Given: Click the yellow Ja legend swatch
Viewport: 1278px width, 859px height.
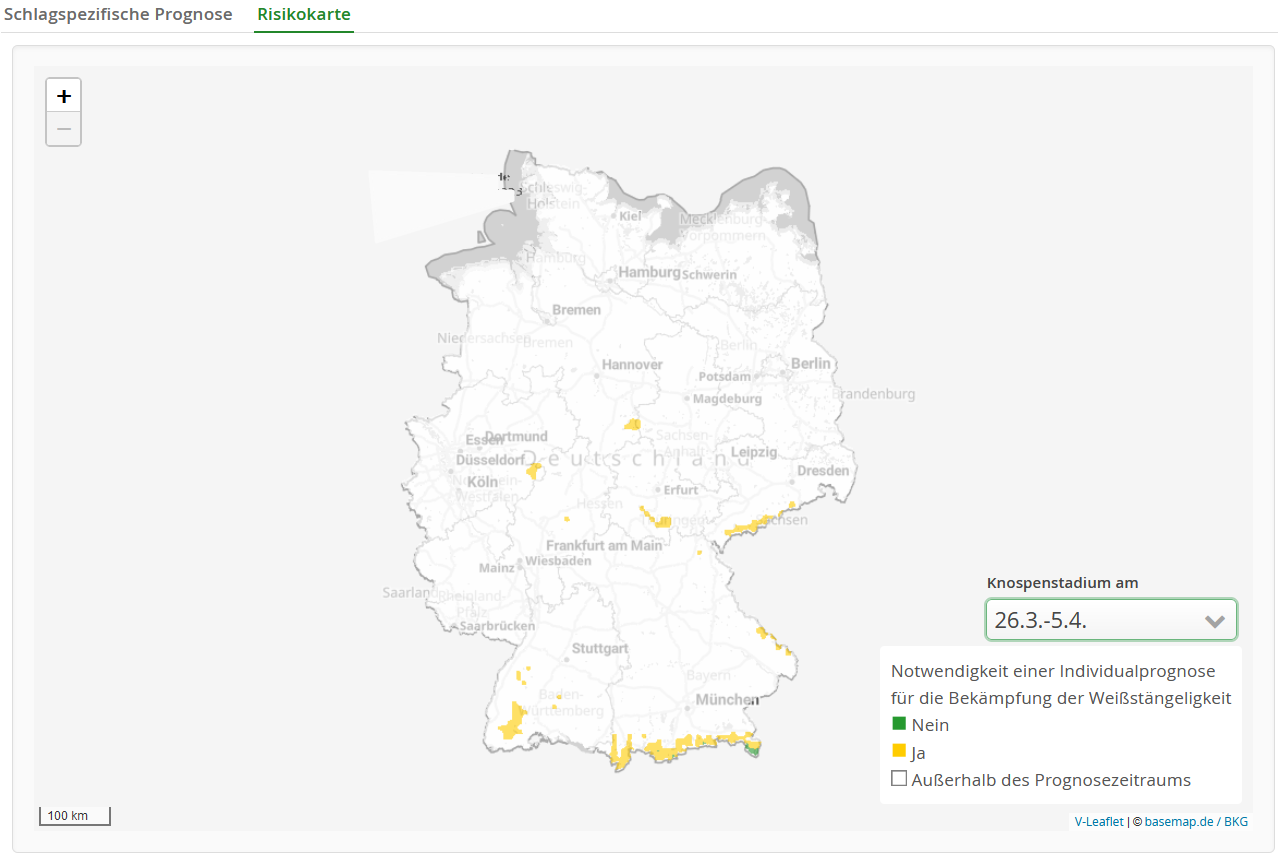Looking at the screenshot, I should pyautogui.click(x=899, y=751).
